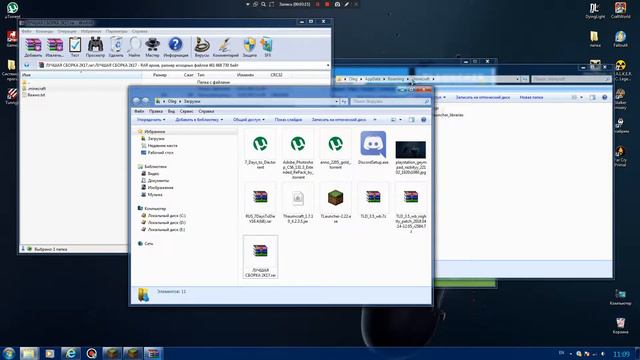This screenshot has width=640, height=360.
Task: Open the Найти magnifier tool in WinRAR
Action: tap(134, 47)
